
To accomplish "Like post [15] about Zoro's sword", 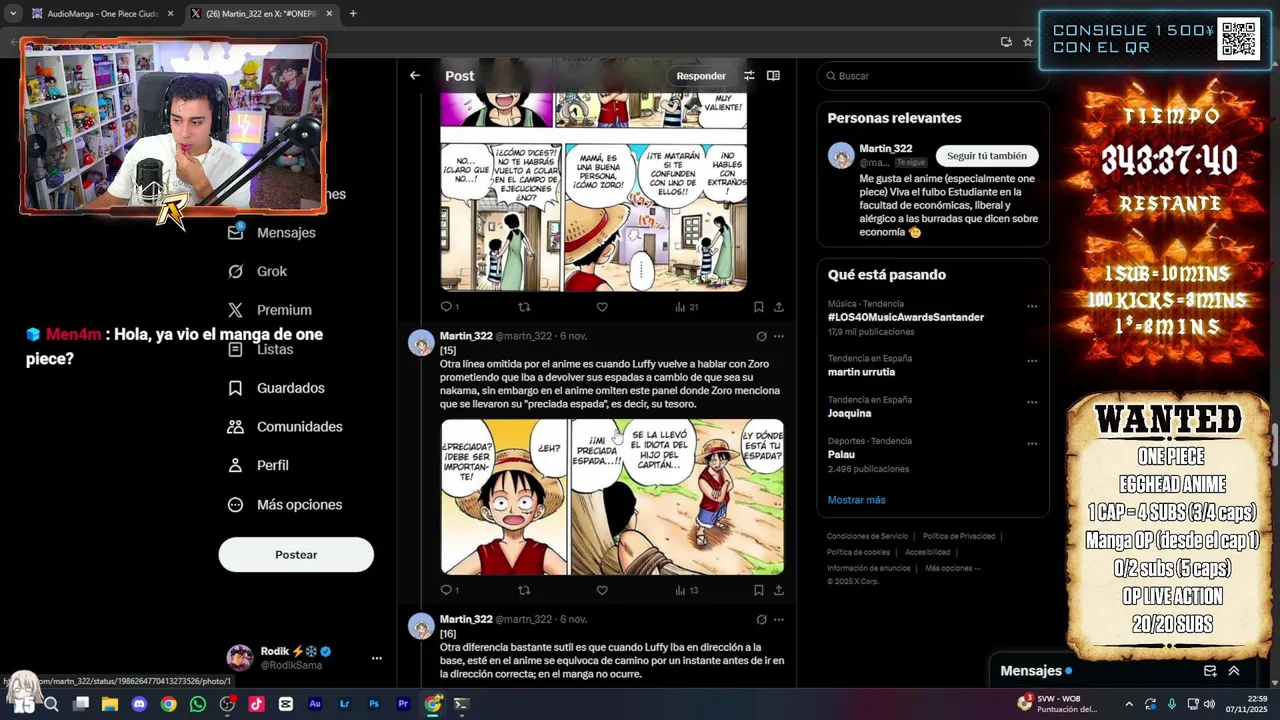I will tap(602, 590).
